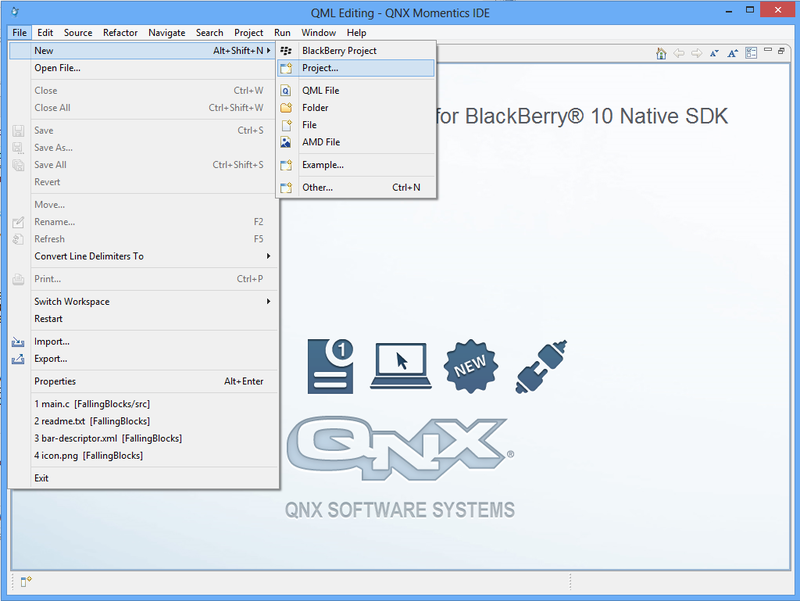This screenshot has width=800, height=601.
Task: Click the AMD File image icon
Action: (286, 142)
